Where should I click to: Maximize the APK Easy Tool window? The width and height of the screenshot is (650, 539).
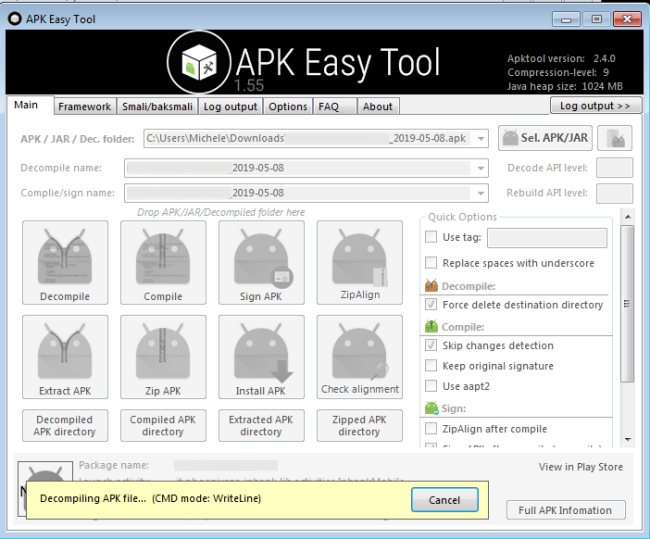pyautogui.click(x=596, y=19)
